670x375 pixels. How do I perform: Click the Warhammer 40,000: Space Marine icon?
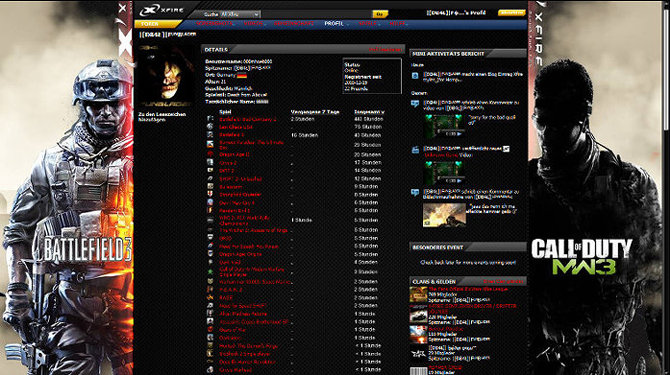click(x=210, y=282)
